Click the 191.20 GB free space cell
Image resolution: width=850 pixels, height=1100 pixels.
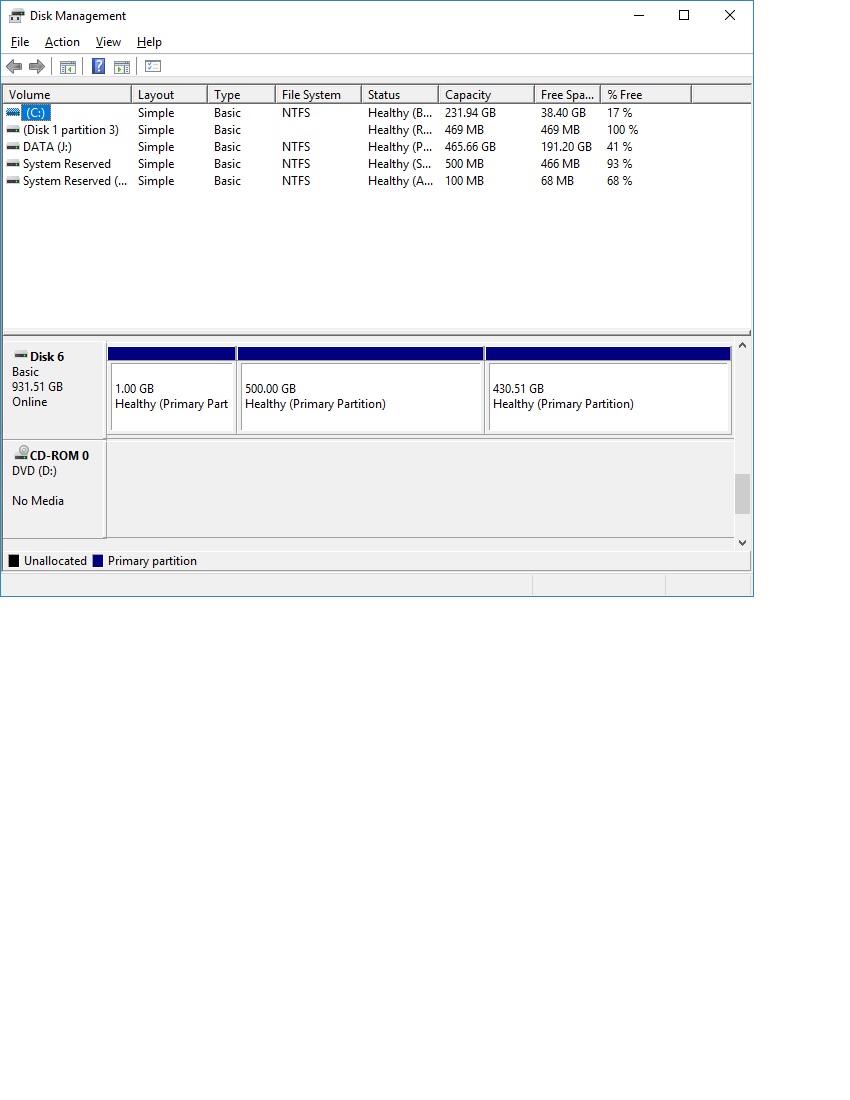coord(566,147)
